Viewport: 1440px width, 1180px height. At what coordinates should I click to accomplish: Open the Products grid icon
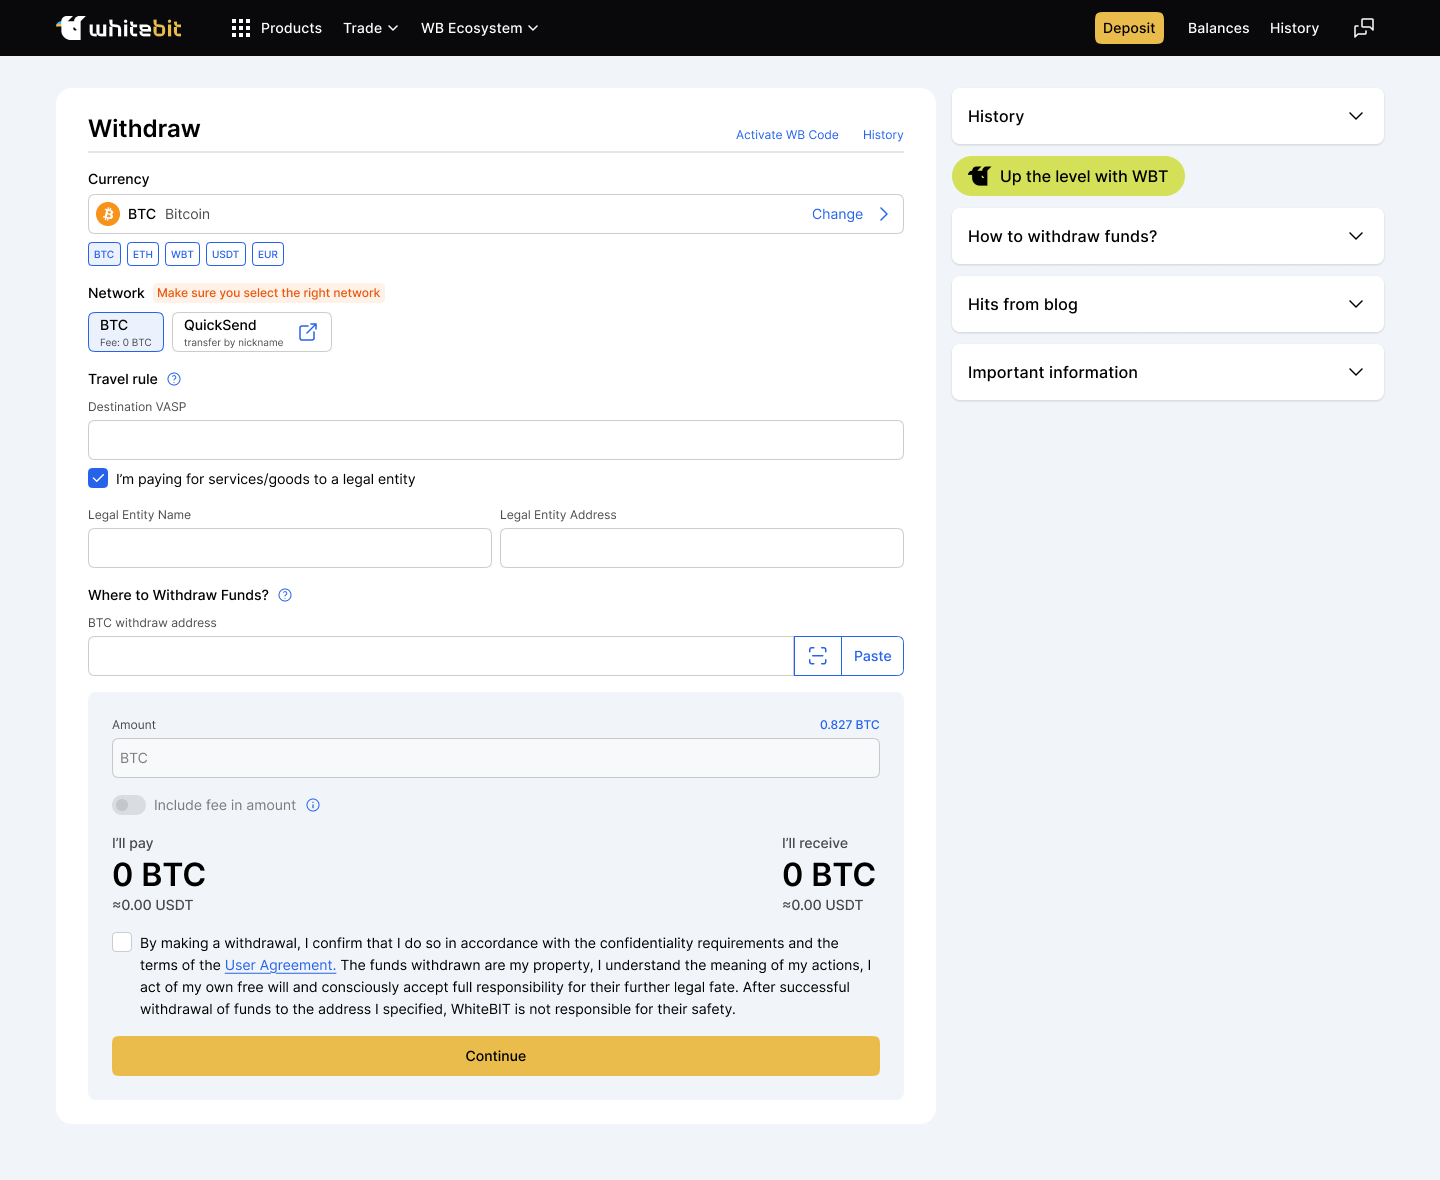pyautogui.click(x=241, y=28)
